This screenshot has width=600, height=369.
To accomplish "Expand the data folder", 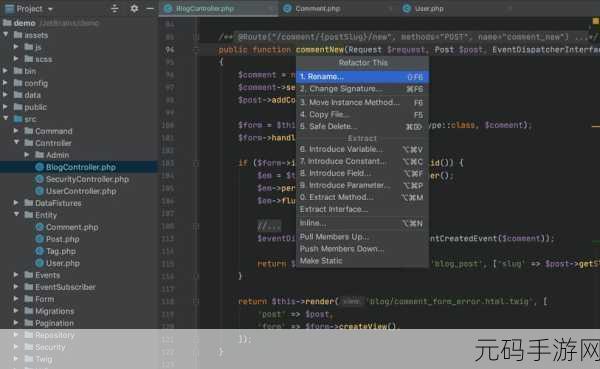I will coord(5,95).
